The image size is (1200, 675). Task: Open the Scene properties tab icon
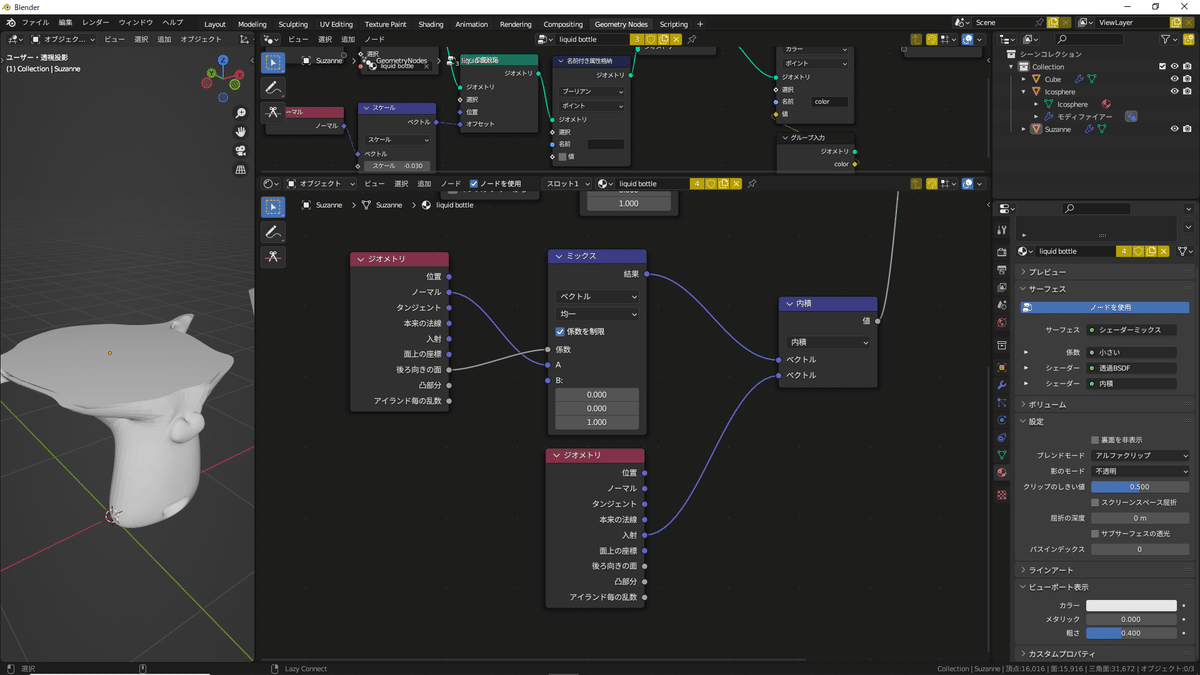1002,305
